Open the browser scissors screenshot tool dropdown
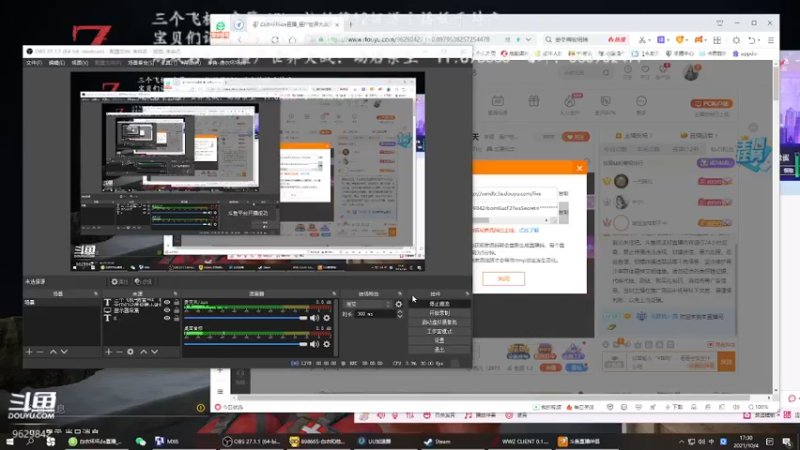The height and width of the screenshot is (450, 800). pyautogui.click(x=649, y=40)
